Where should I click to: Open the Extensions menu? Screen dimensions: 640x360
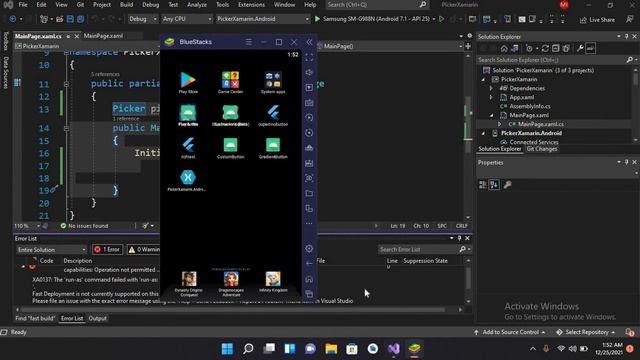[x=251, y=5]
